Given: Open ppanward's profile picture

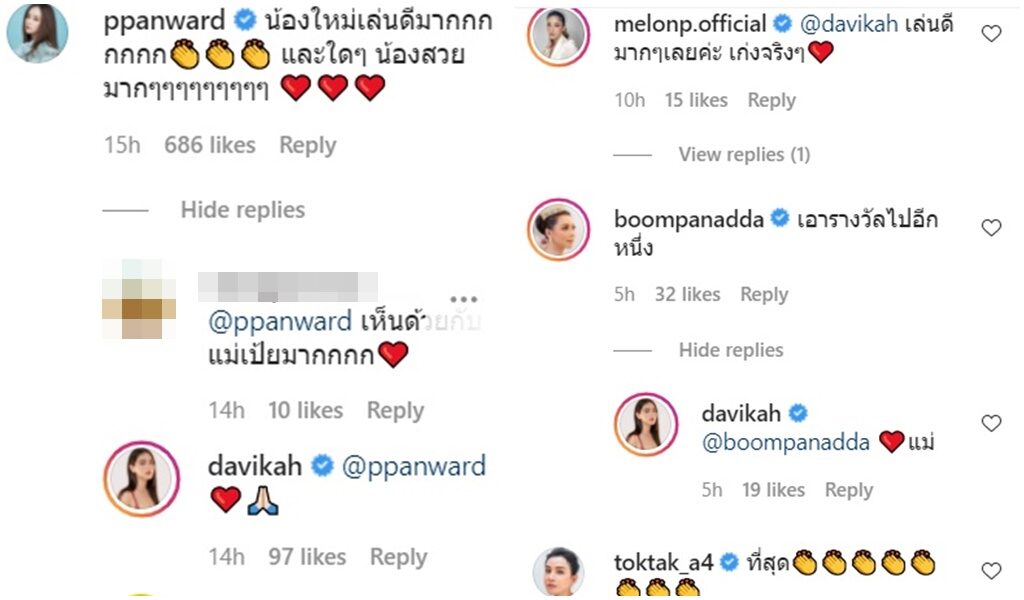Looking at the screenshot, I should 37,33.
